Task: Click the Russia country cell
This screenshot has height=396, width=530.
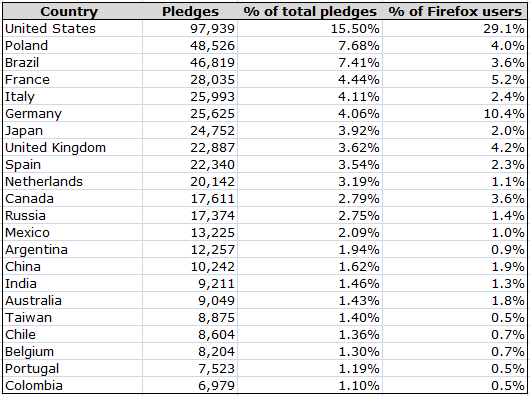Action: (73, 215)
